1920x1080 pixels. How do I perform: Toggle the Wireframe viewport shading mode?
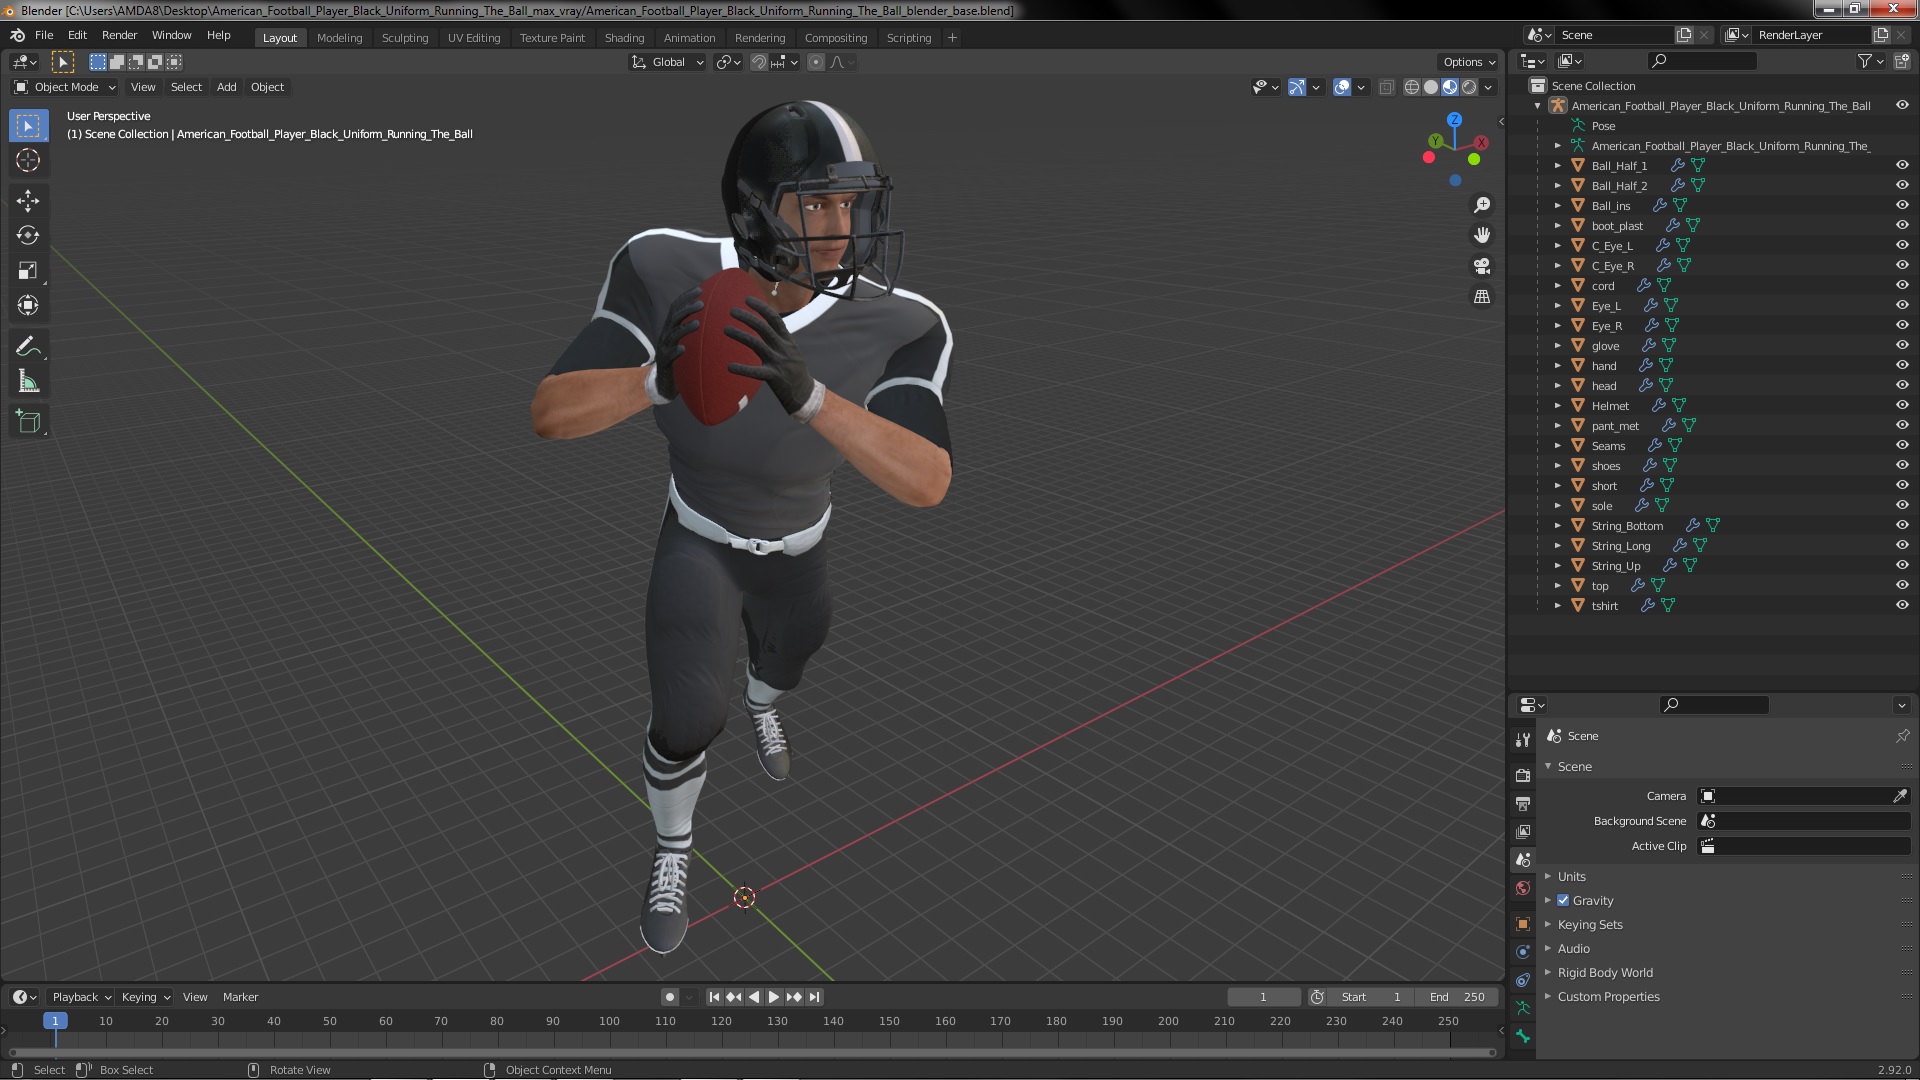[x=1410, y=86]
